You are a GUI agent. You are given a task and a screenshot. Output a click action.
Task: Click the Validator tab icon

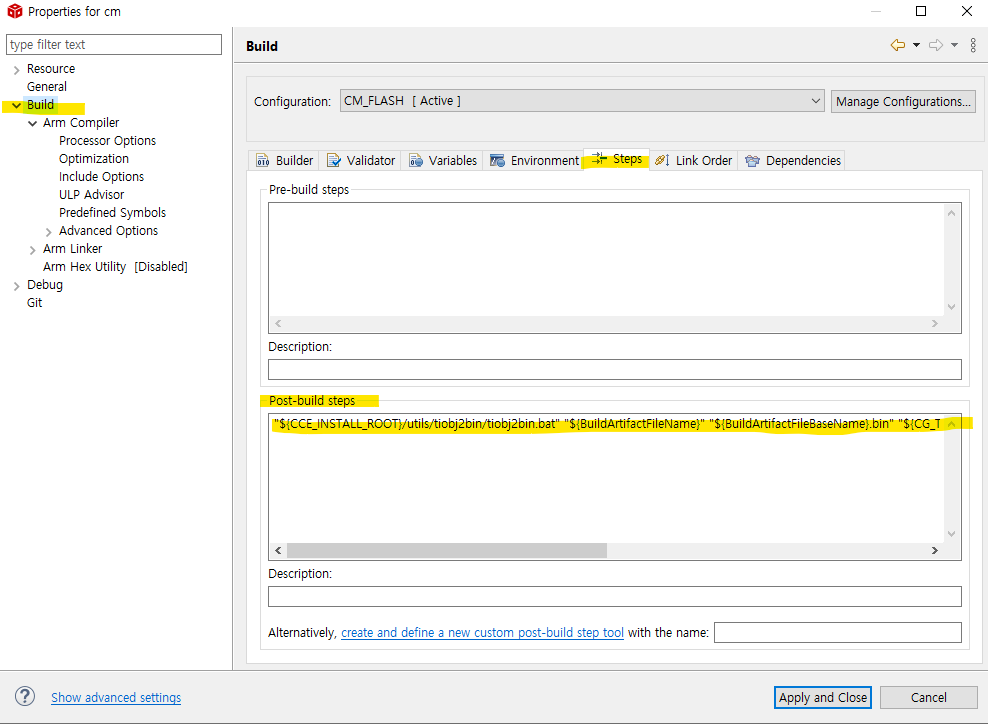click(333, 161)
